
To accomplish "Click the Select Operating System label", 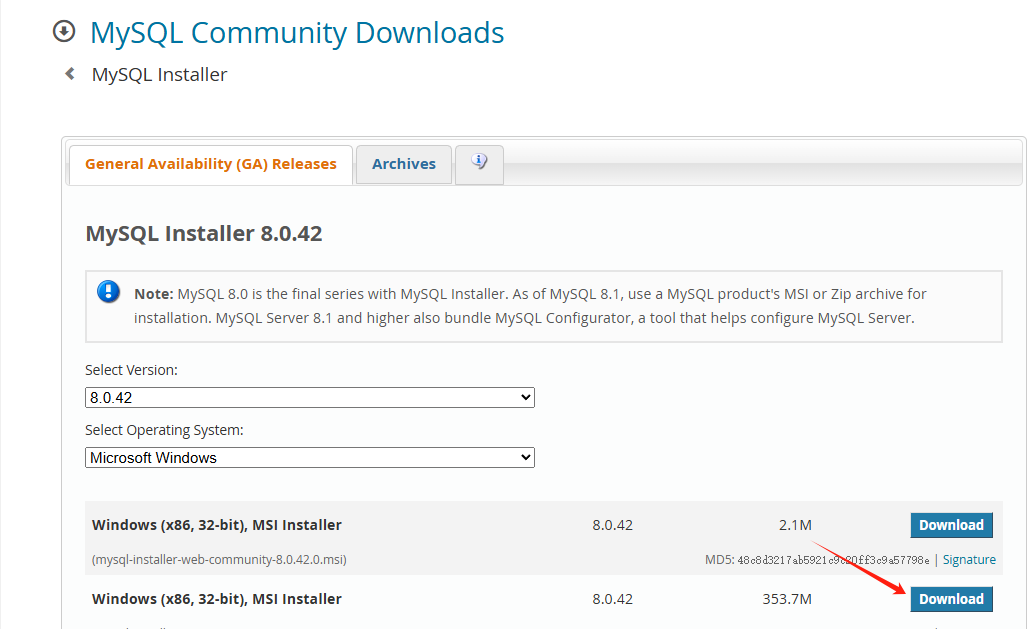I will (164, 431).
